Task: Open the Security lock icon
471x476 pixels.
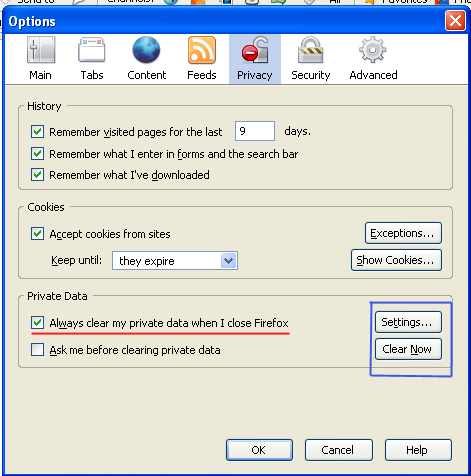Action: [x=310, y=50]
